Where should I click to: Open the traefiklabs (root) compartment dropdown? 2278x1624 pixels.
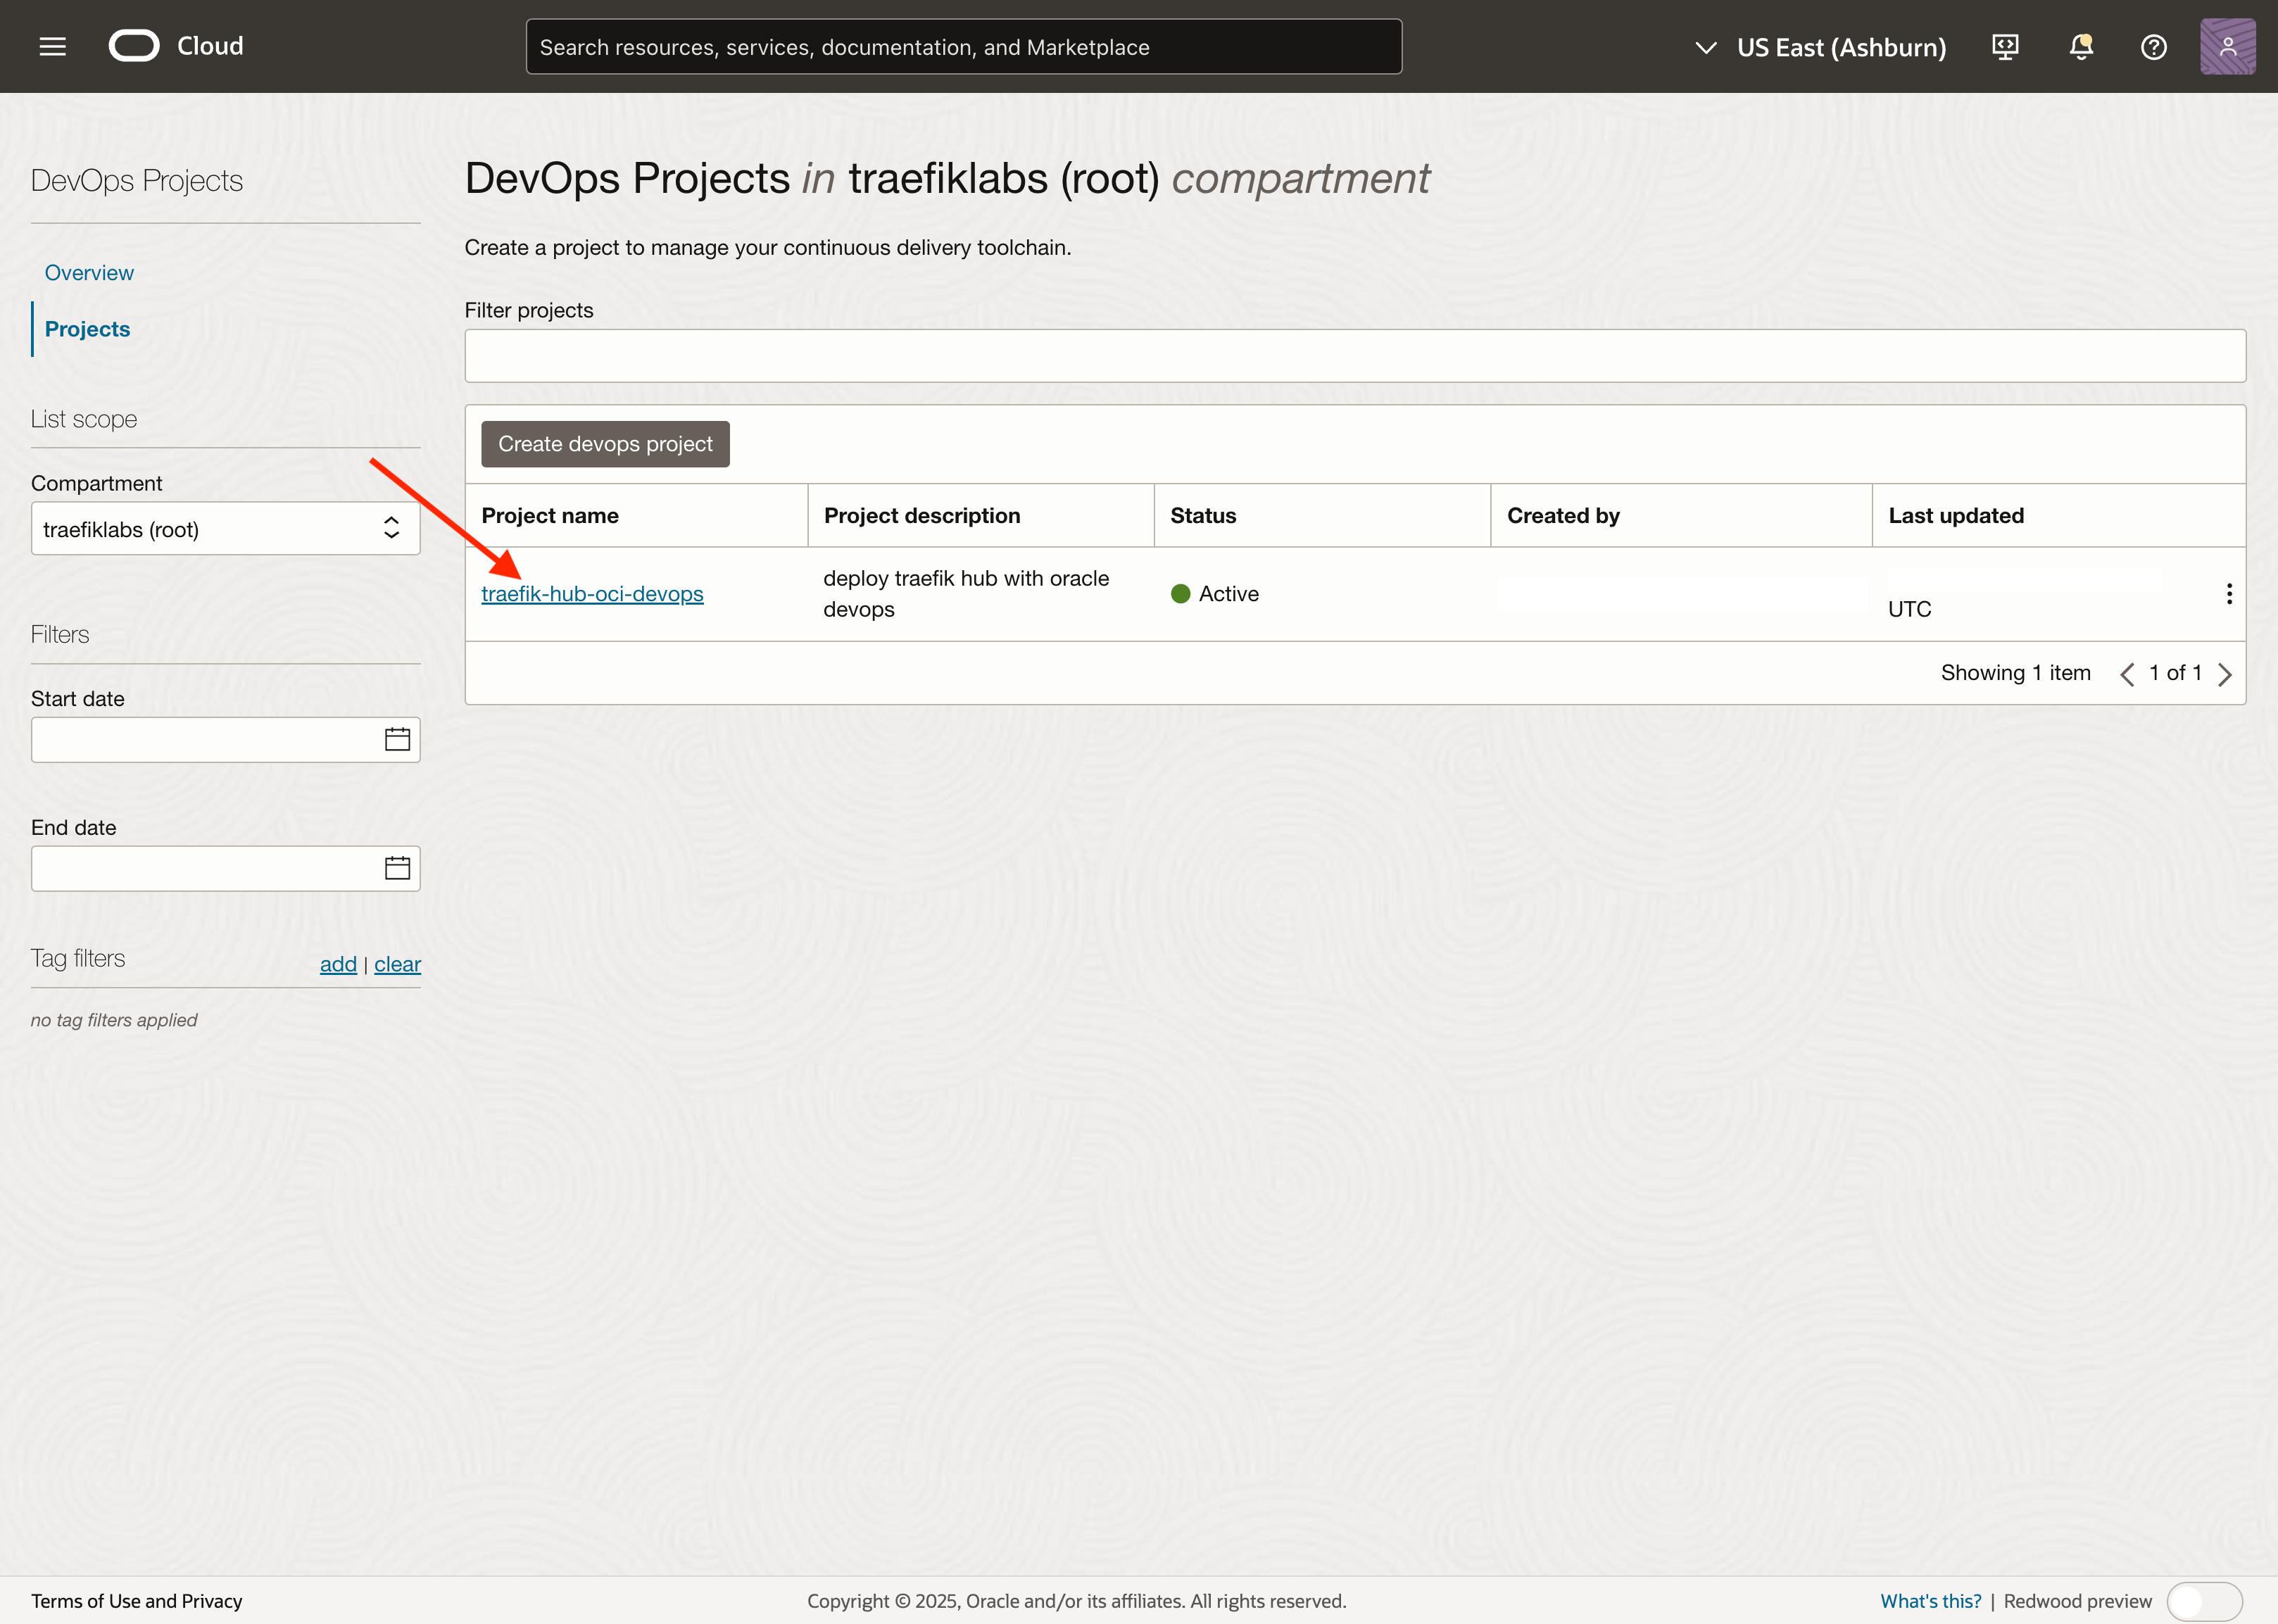225,529
